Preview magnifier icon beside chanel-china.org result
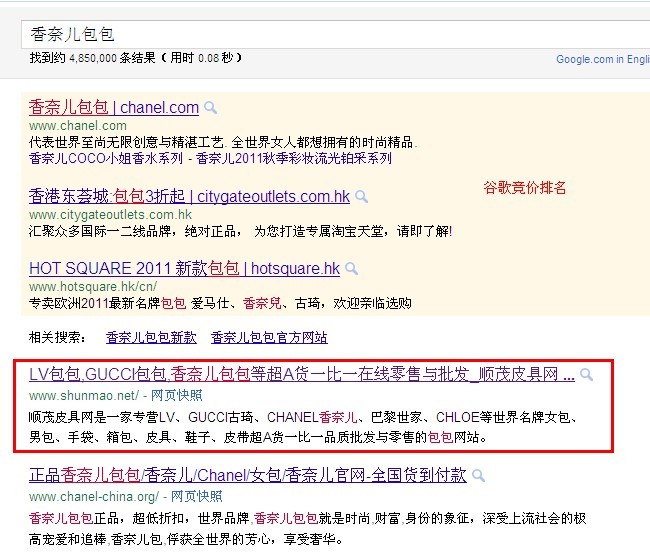650x558 pixels. tap(478, 476)
